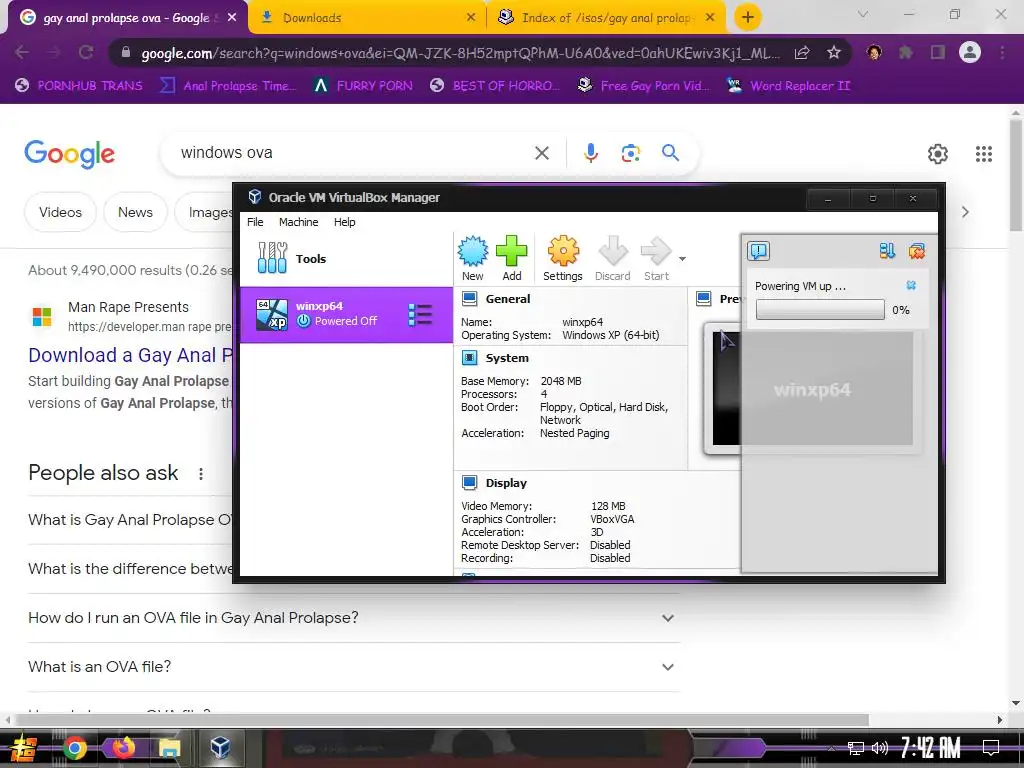Expand 'How do I run an OVA file' question

tap(354, 618)
